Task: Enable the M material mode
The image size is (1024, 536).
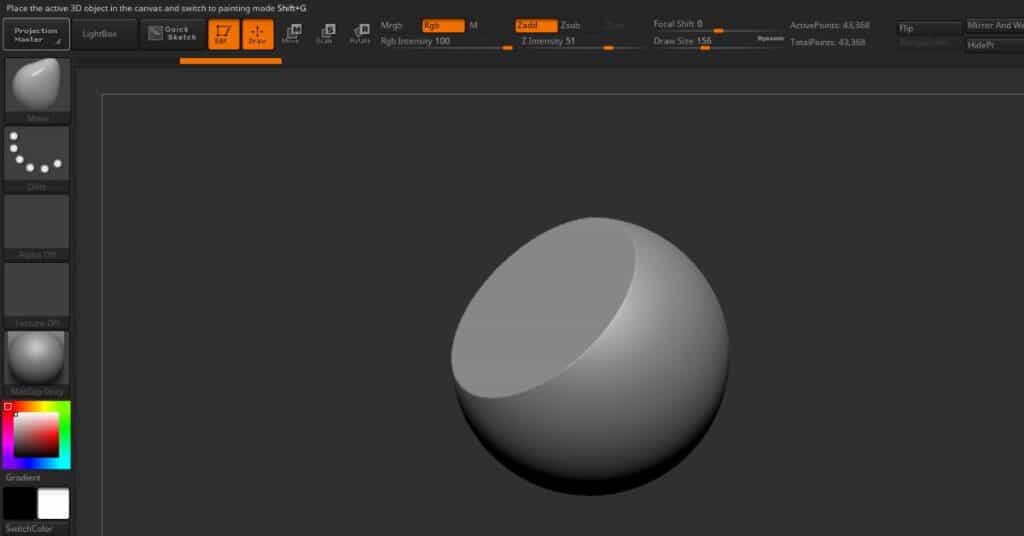Action: pos(473,25)
